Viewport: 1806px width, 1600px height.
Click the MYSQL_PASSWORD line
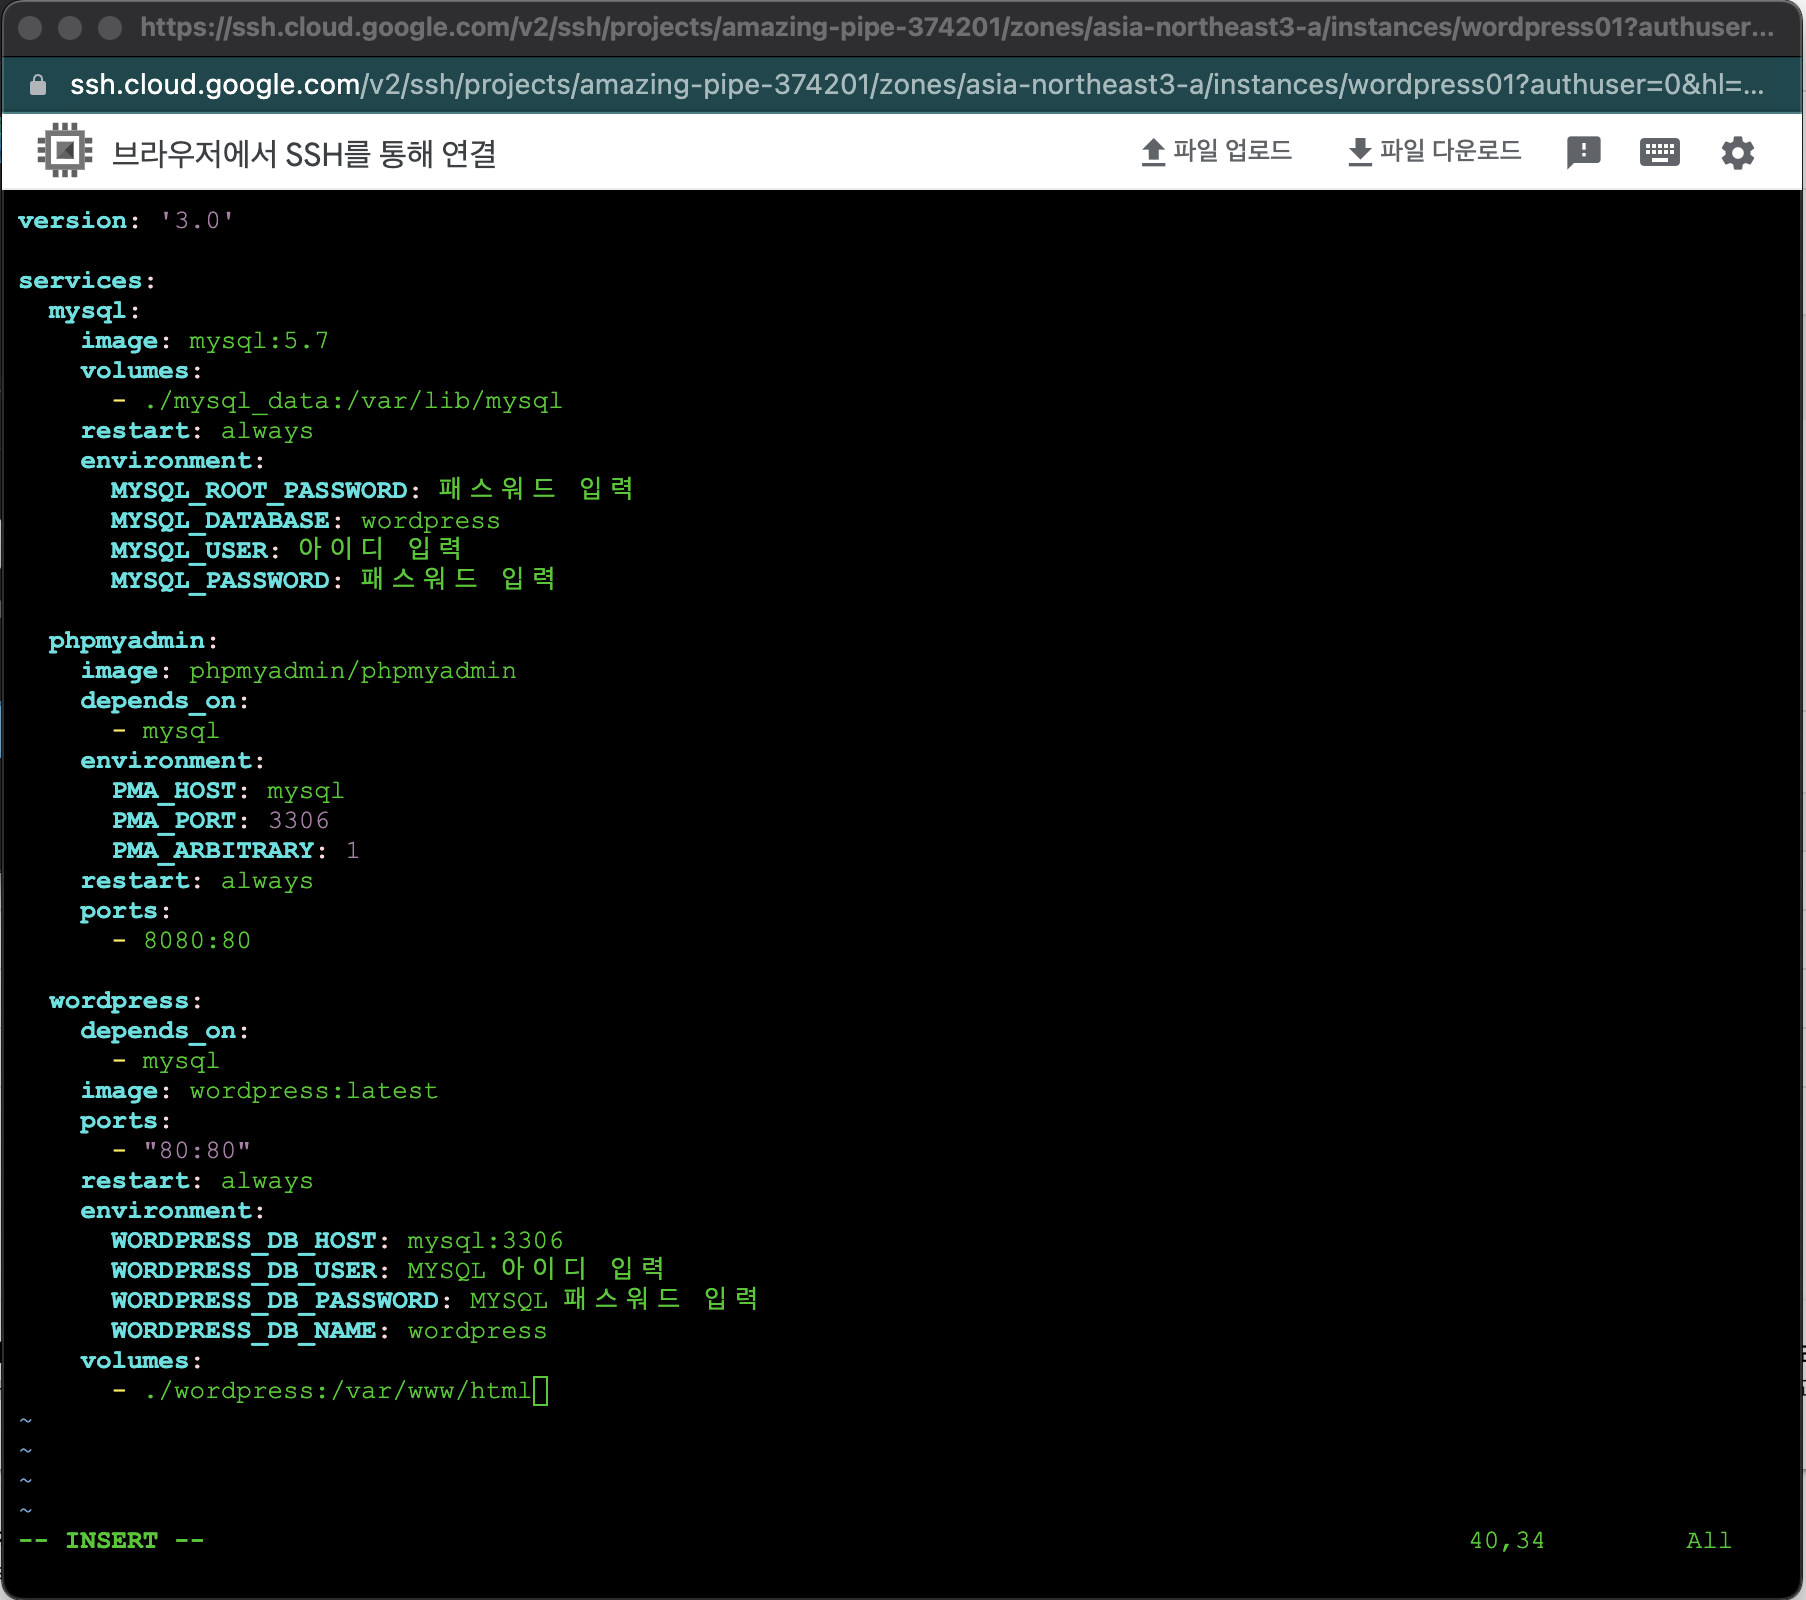(x=333, y=580)
